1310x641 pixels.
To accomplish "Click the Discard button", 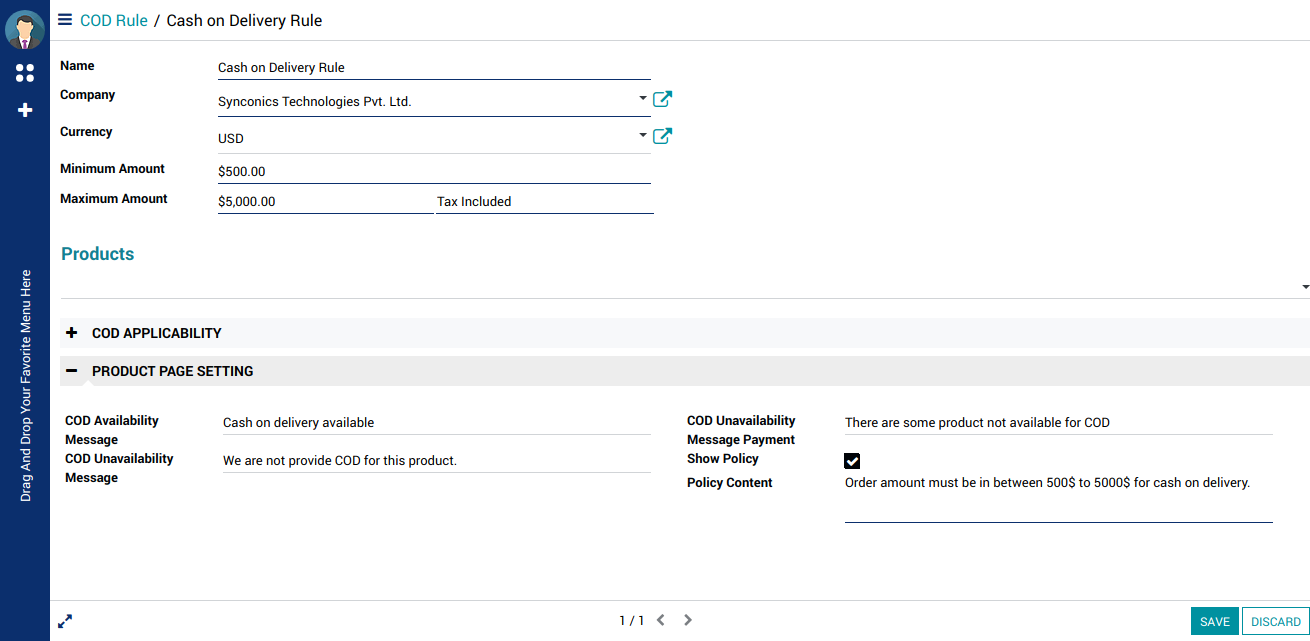I will point(1276,621).
